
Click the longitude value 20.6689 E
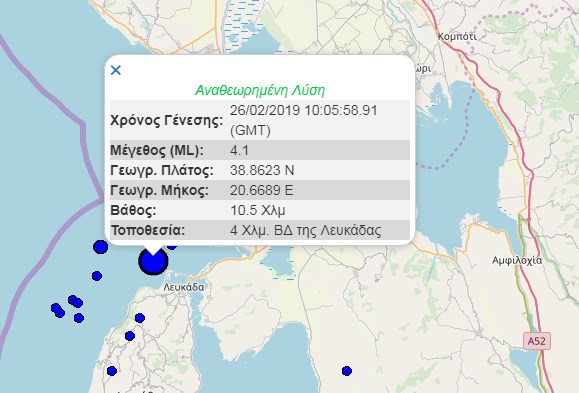[x=261, y=190]
